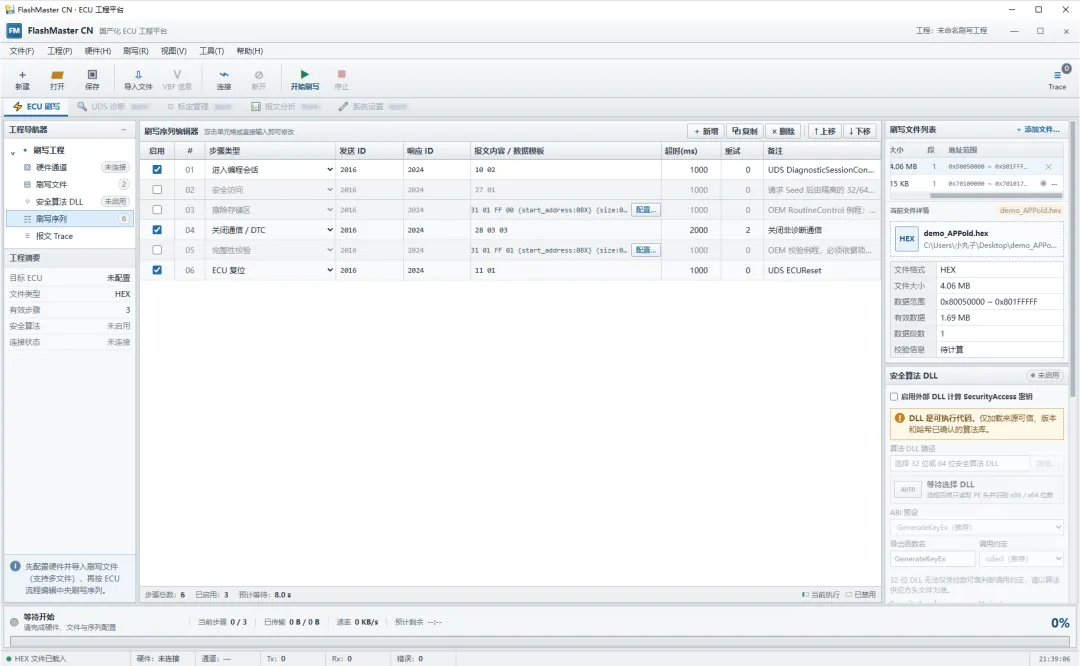
Task: Select 硬件通道 in project tree
Action: pos(69,167)
